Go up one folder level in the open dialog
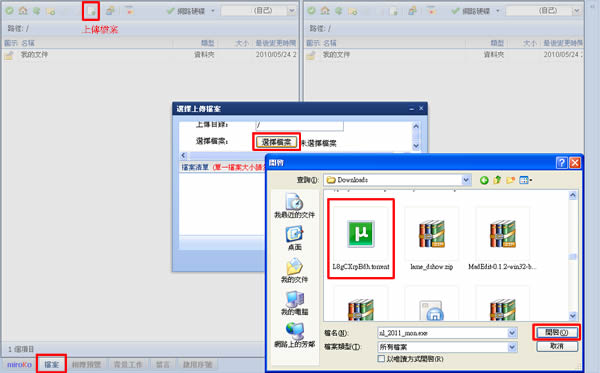This screenshot has height=373, width=600. [x=497, y=180]
